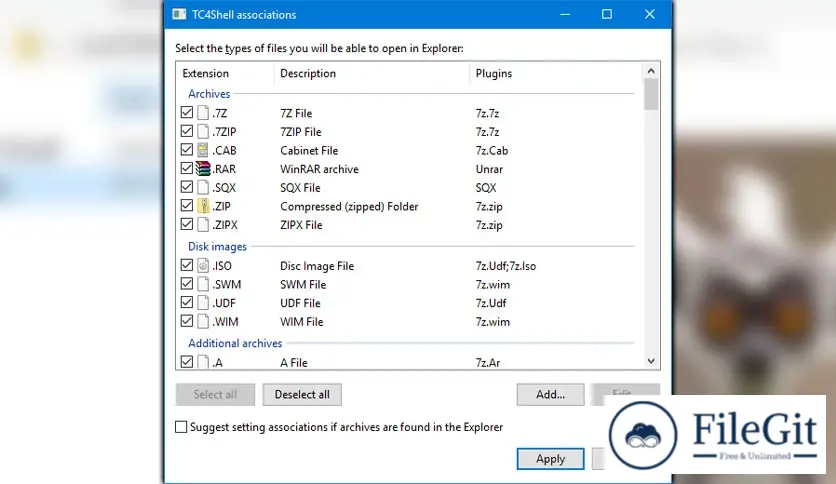The image size is (836, 484).
Task: Uncheck the .RAR extension checkbox
Action: pyautogui.click(x=187, y=168)
